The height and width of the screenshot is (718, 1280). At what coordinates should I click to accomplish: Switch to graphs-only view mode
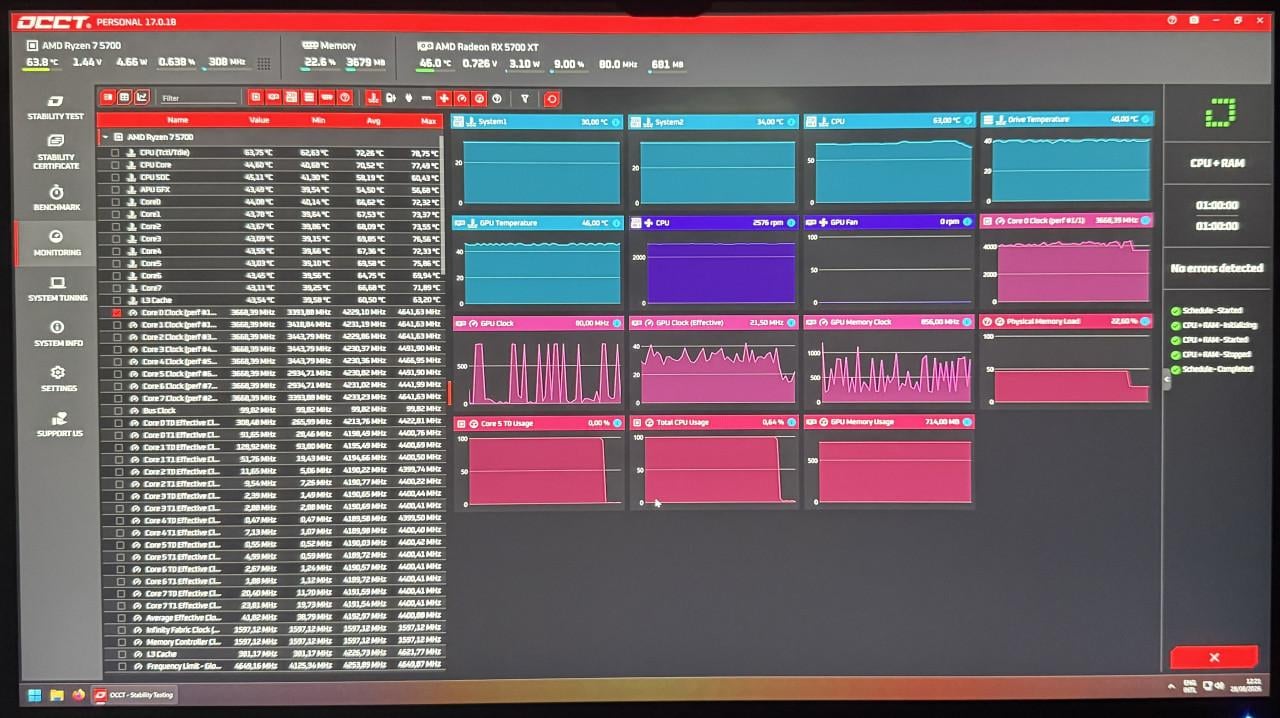142,97
